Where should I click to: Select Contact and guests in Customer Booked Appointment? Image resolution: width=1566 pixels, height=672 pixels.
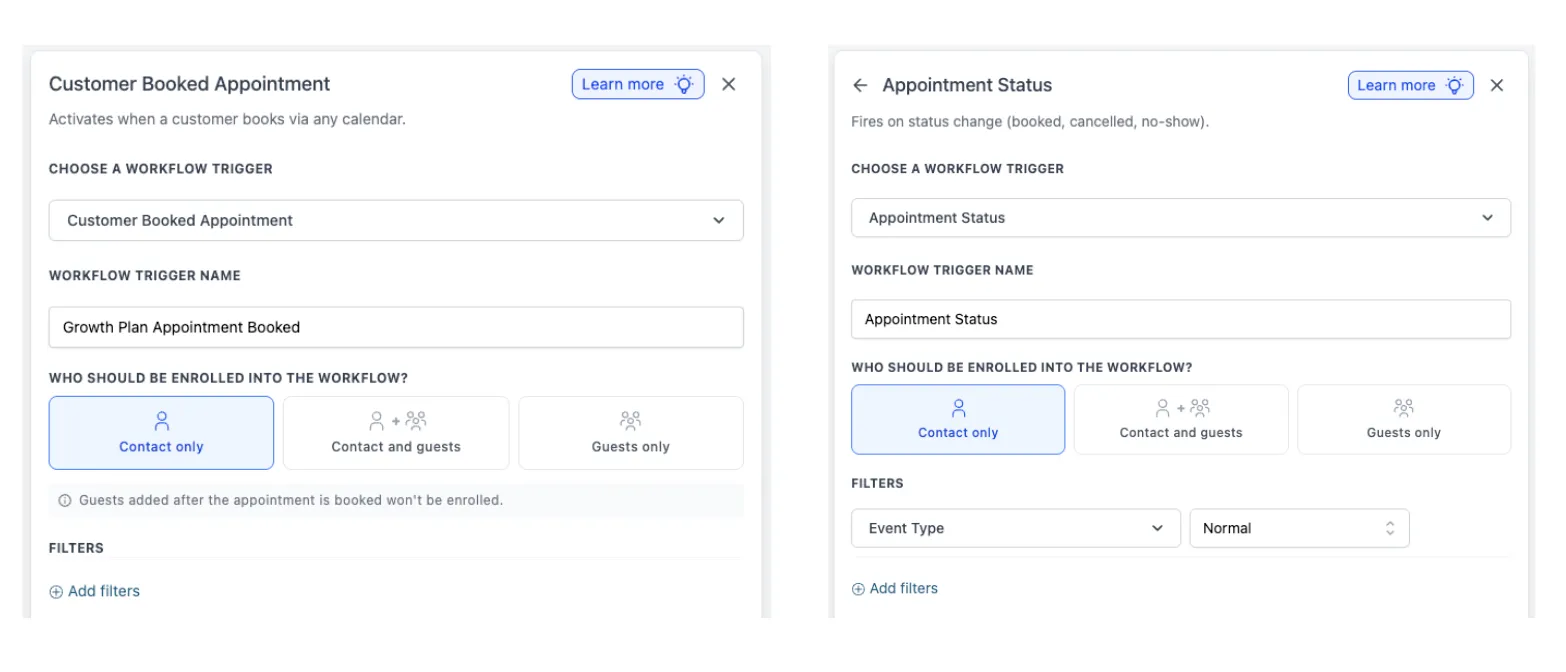[x=396, y=433]
